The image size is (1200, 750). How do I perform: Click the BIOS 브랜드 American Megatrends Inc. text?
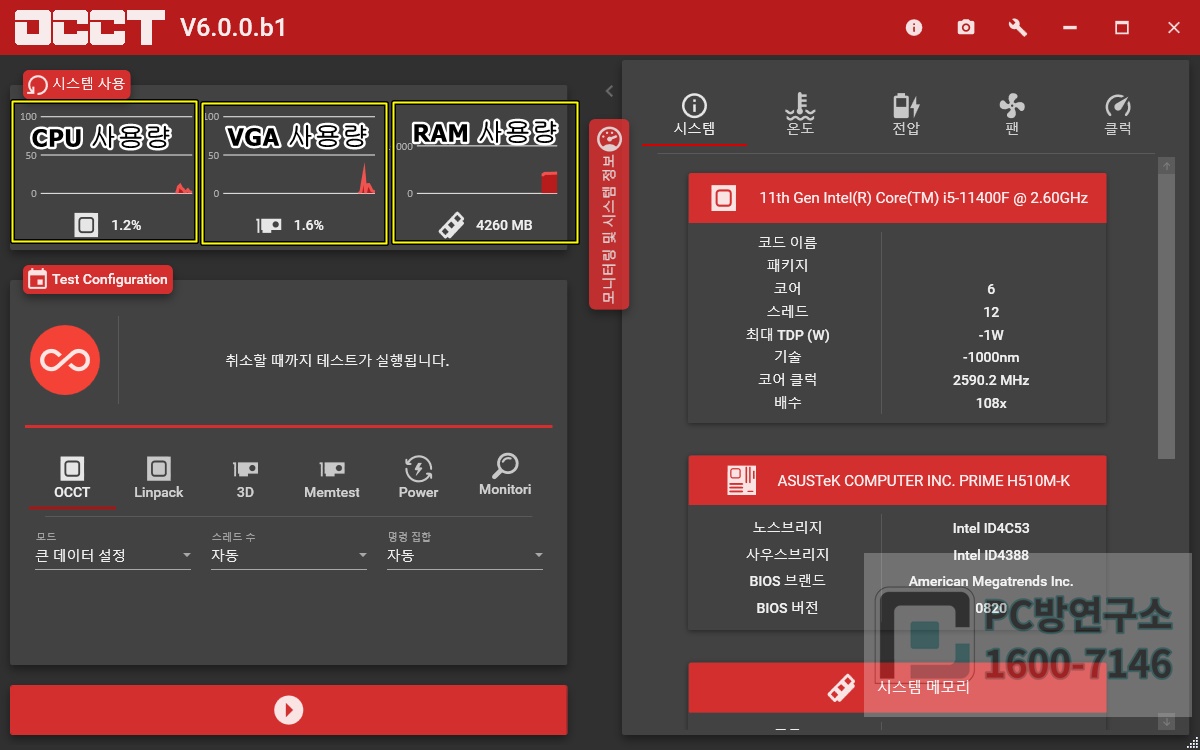click(991, 581)
